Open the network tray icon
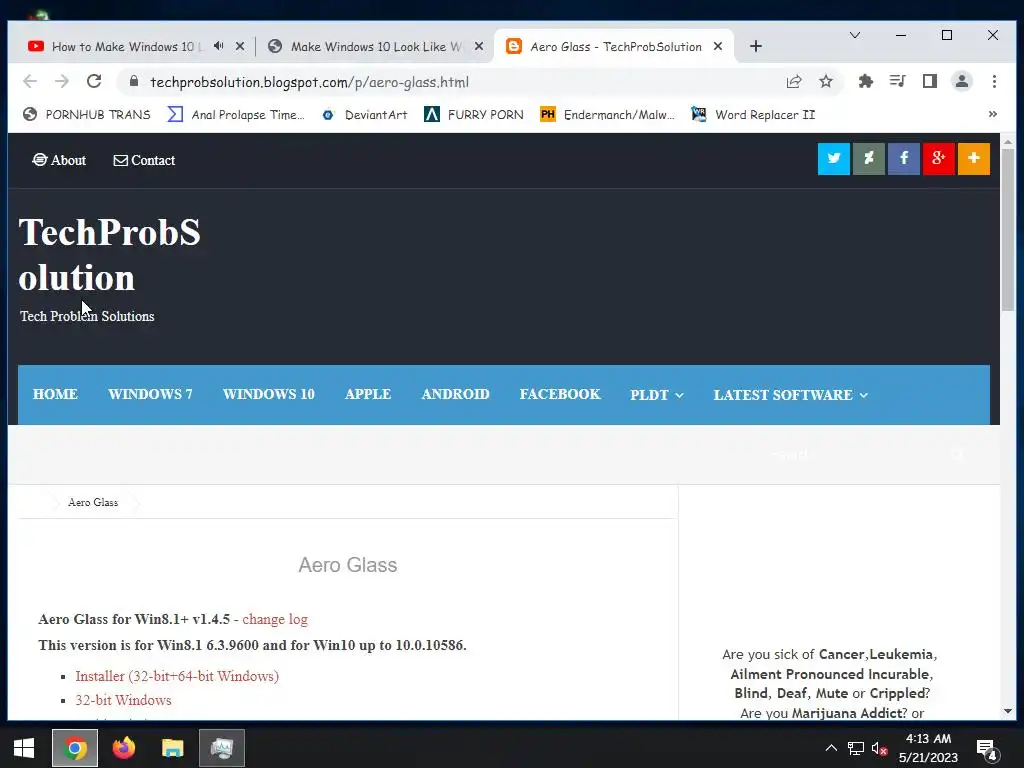1024x768 pixels. tap(856, 748)
